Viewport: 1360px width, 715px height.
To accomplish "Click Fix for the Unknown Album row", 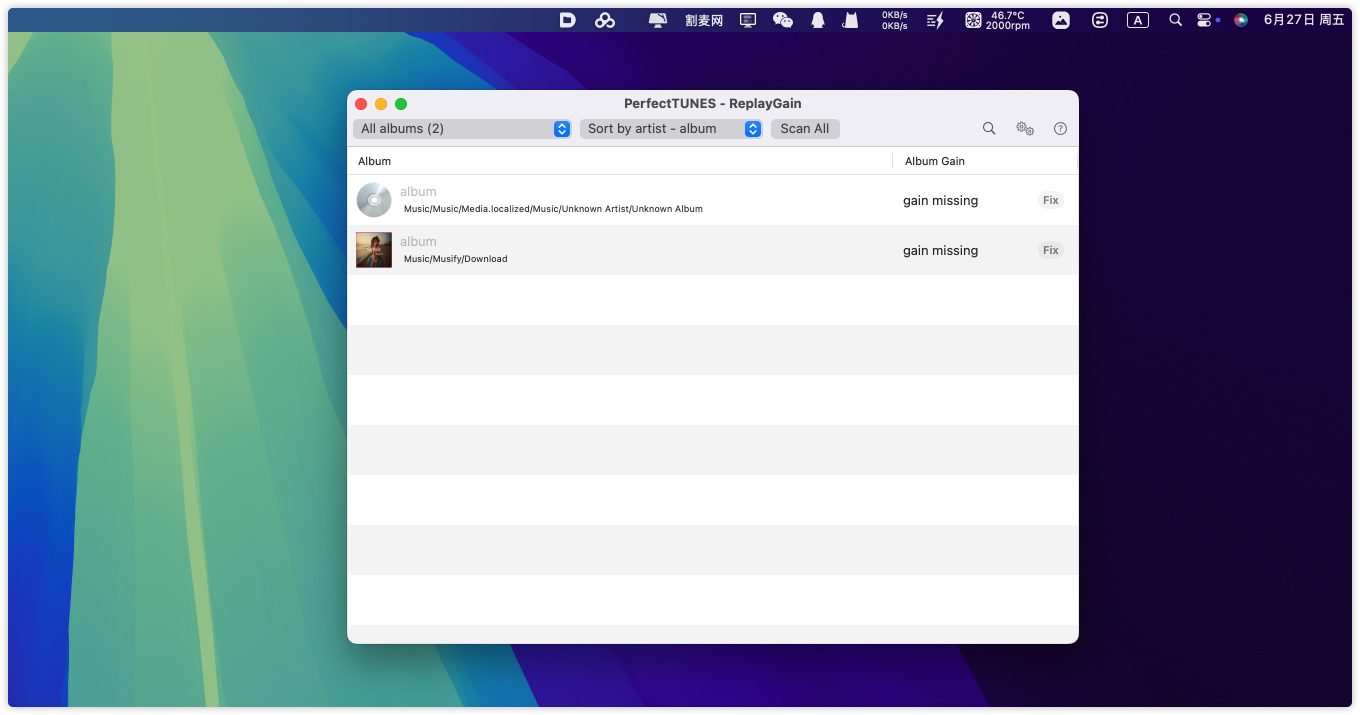I will (1050, 200).
